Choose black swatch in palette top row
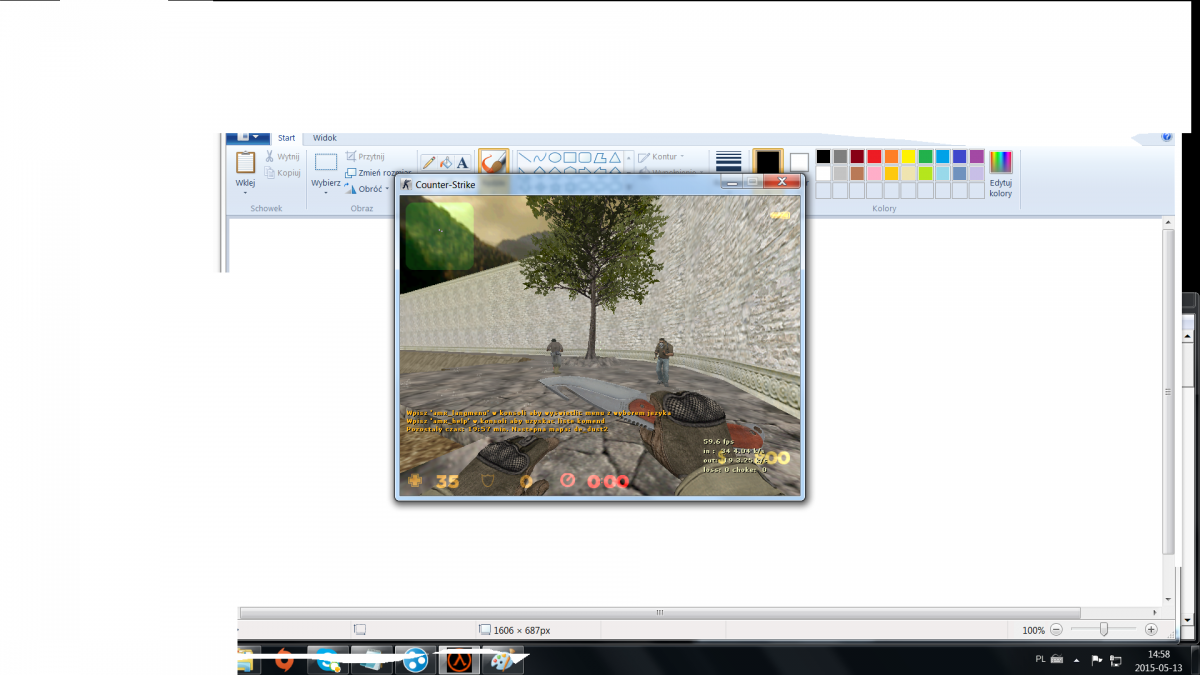The image size is (1200, 675). pos(823,156)
